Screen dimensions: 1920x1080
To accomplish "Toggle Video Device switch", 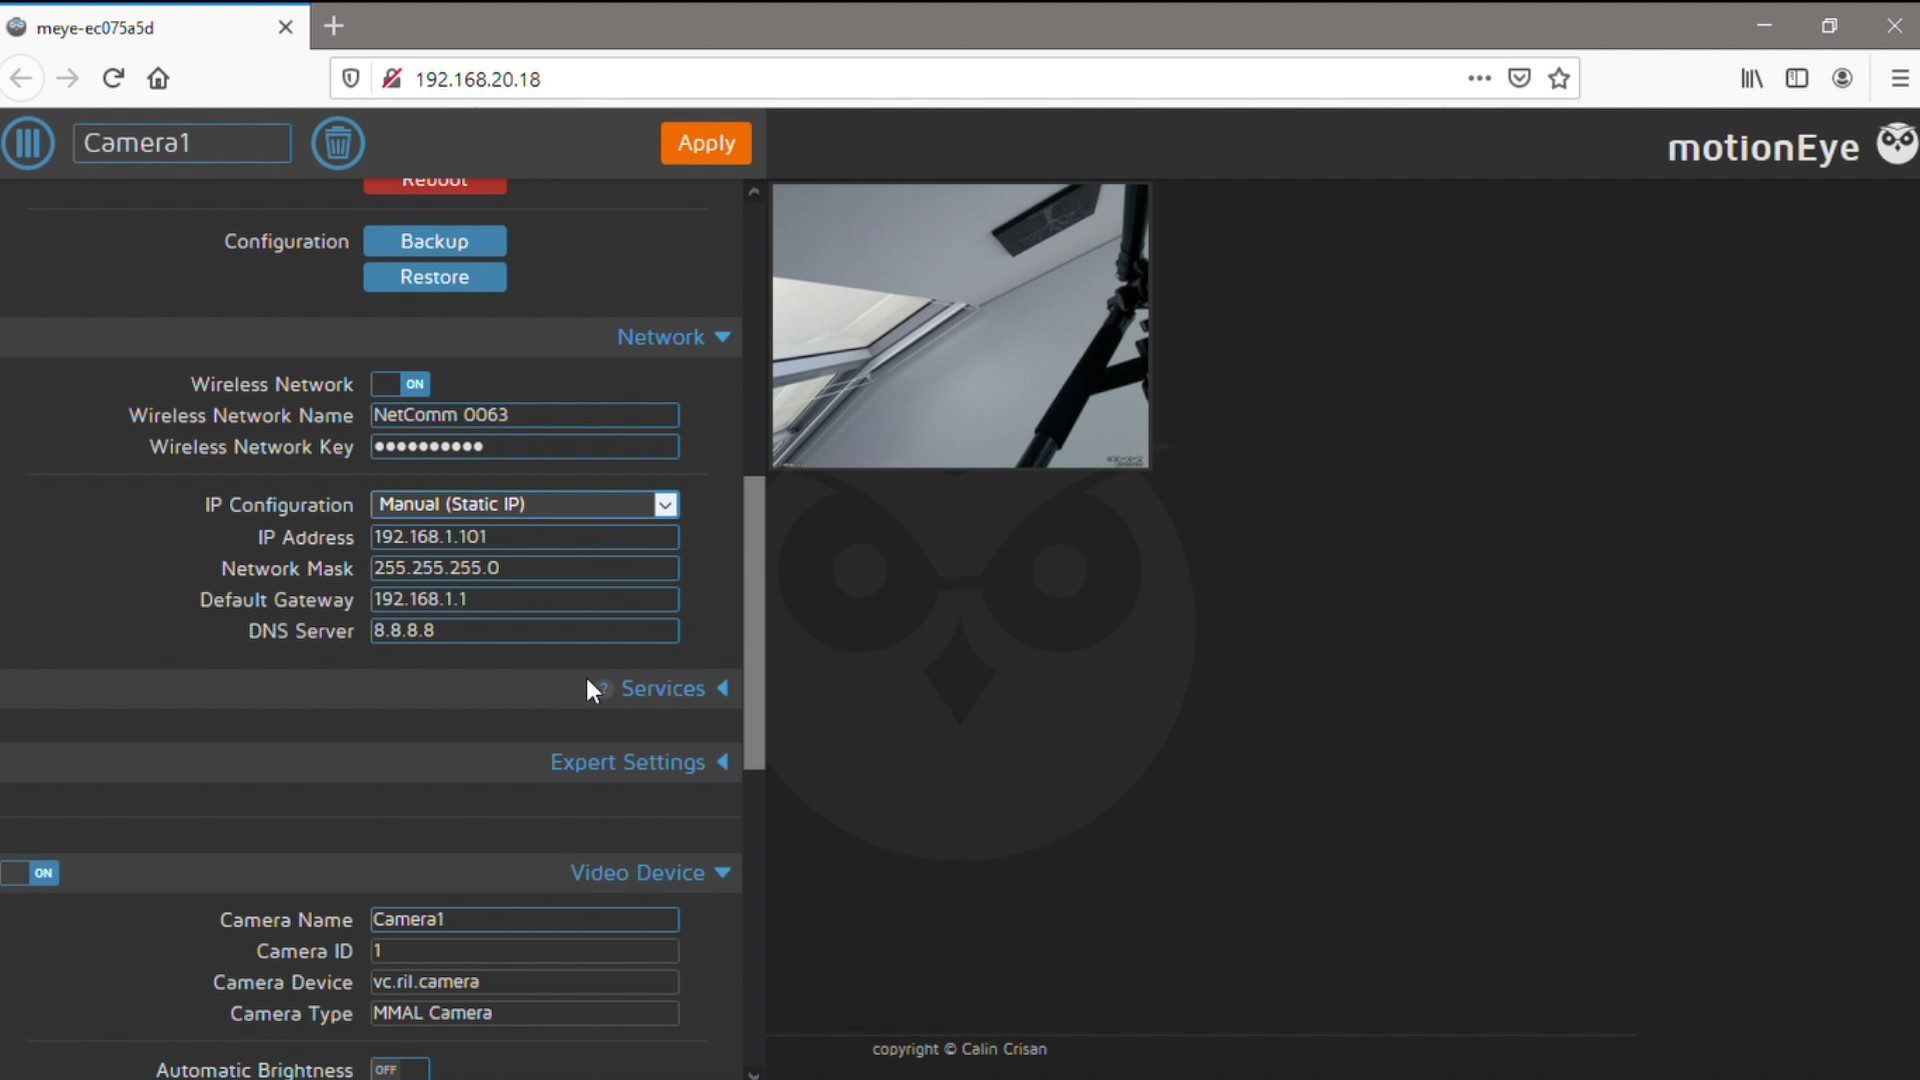I will click(30, 873).
